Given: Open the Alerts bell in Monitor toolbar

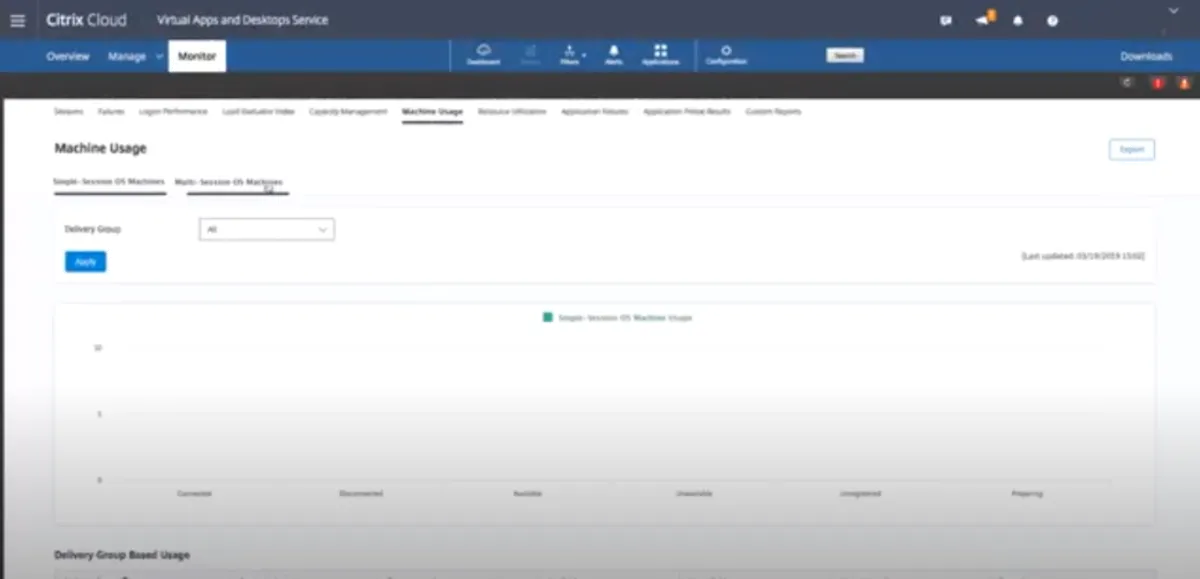Looking at the screenshot, I should pos(613,55).
